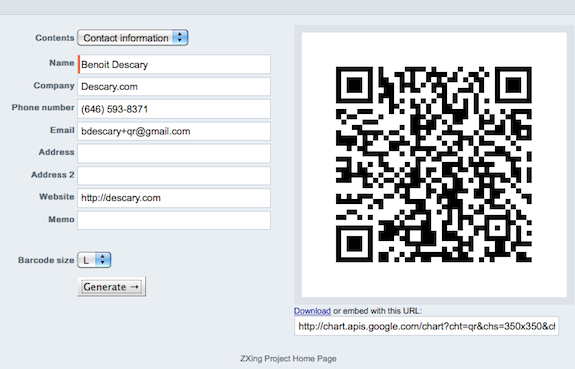Click the Contents label
Image resolution: width=575 pixels, height=369 pixels.
coord(55,38)
